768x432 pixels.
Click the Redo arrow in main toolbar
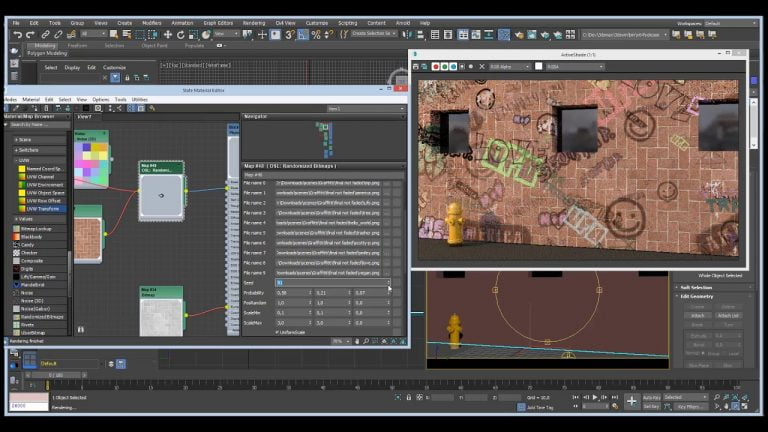(x=30, y=34)
